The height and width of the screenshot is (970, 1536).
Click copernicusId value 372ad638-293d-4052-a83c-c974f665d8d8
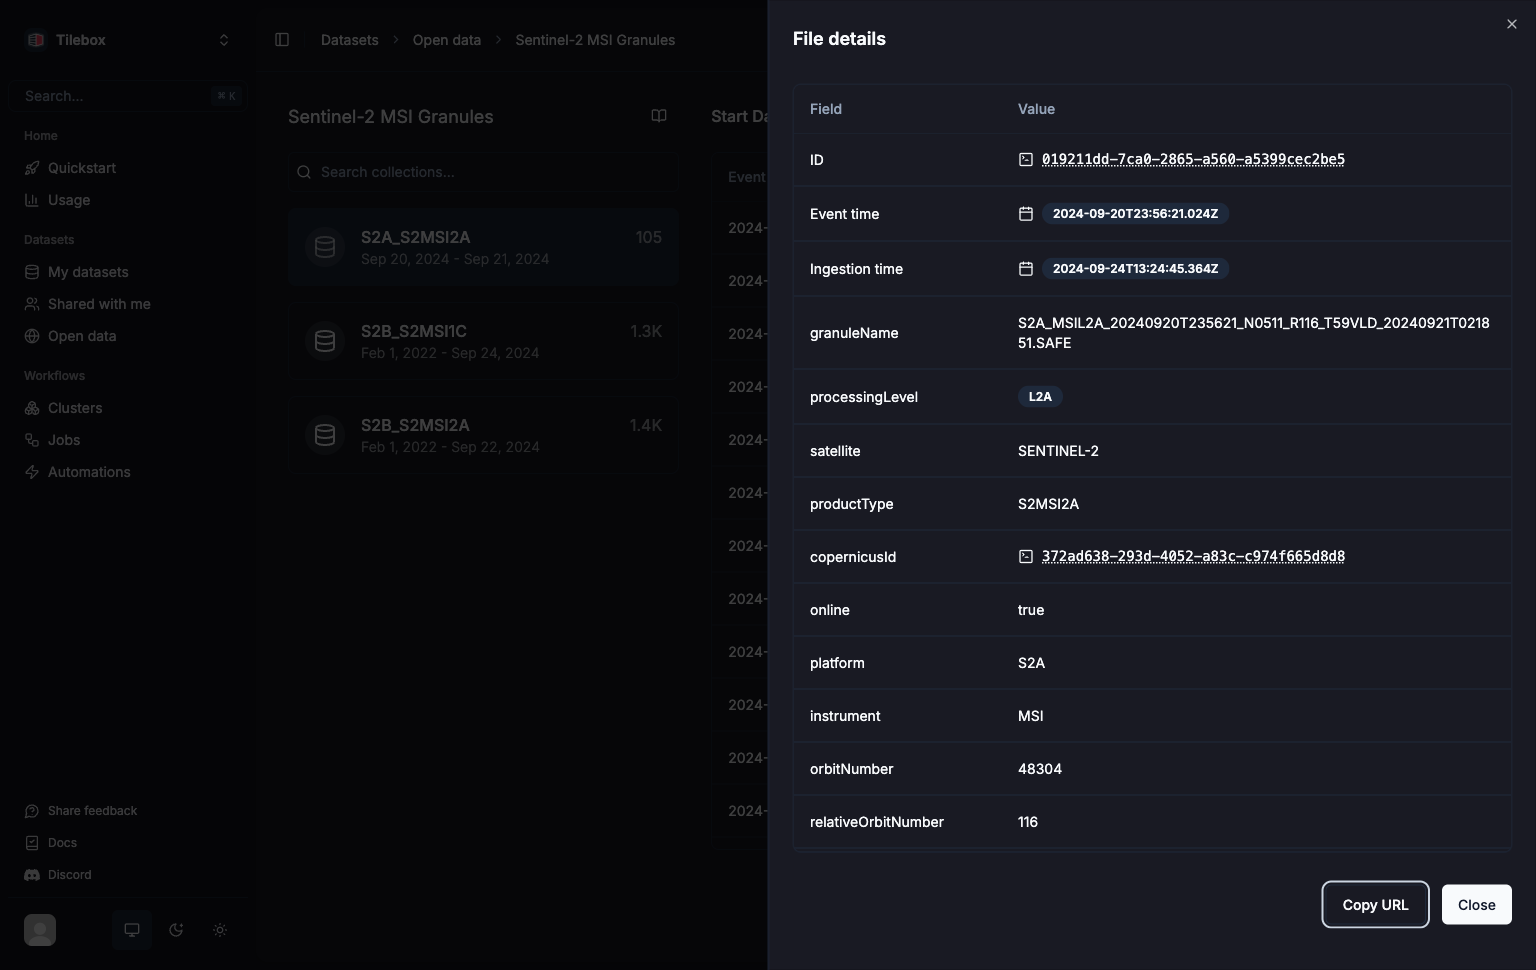click(x=1193, y=556)
